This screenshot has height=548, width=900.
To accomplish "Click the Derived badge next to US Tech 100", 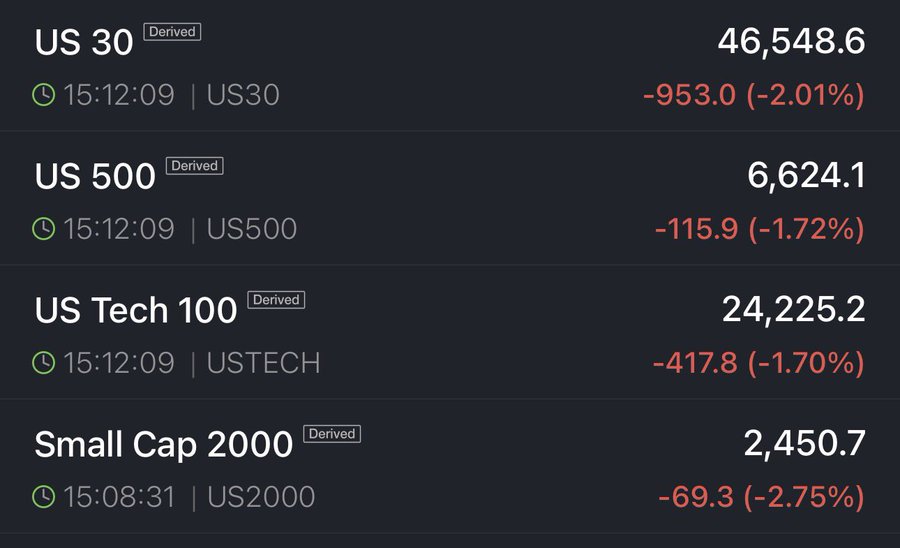I will click(x=276, y=300).
